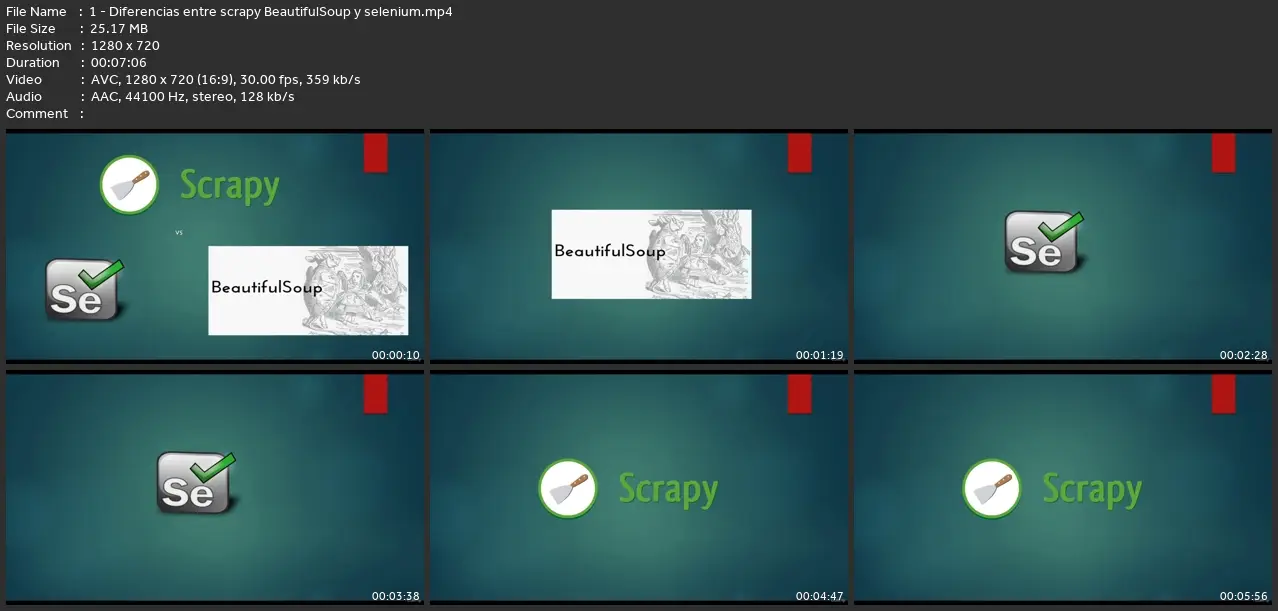
Task: Click the red bookmark in the 00:00:10 frame
Action: point(376,153)
